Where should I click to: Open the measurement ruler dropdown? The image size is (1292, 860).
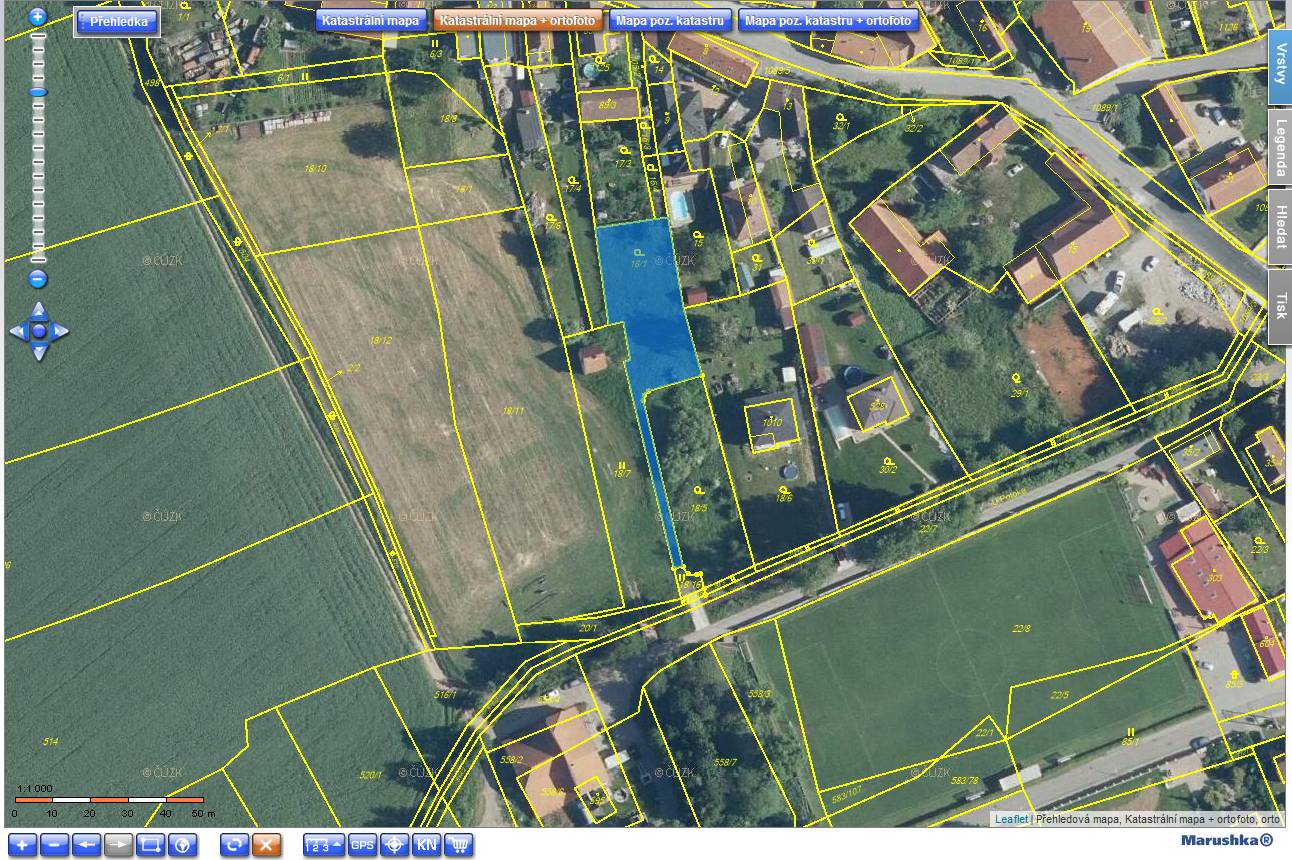click(323, 845)
